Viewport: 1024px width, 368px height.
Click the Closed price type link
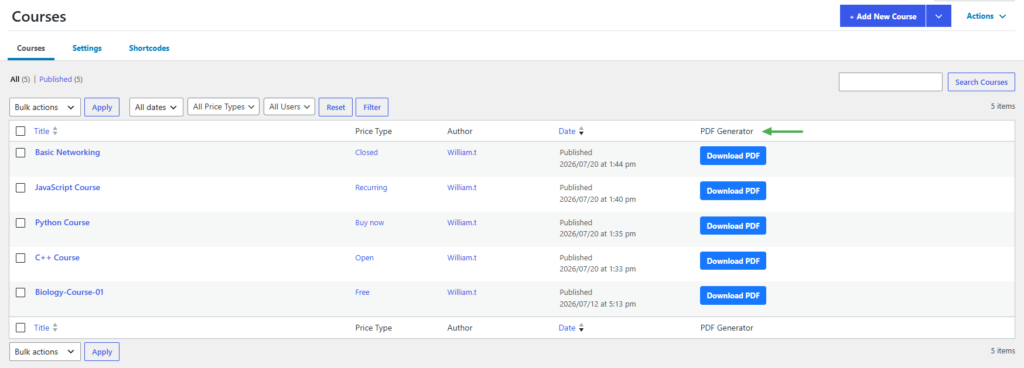pyautogui.click(x=366, y=153)
